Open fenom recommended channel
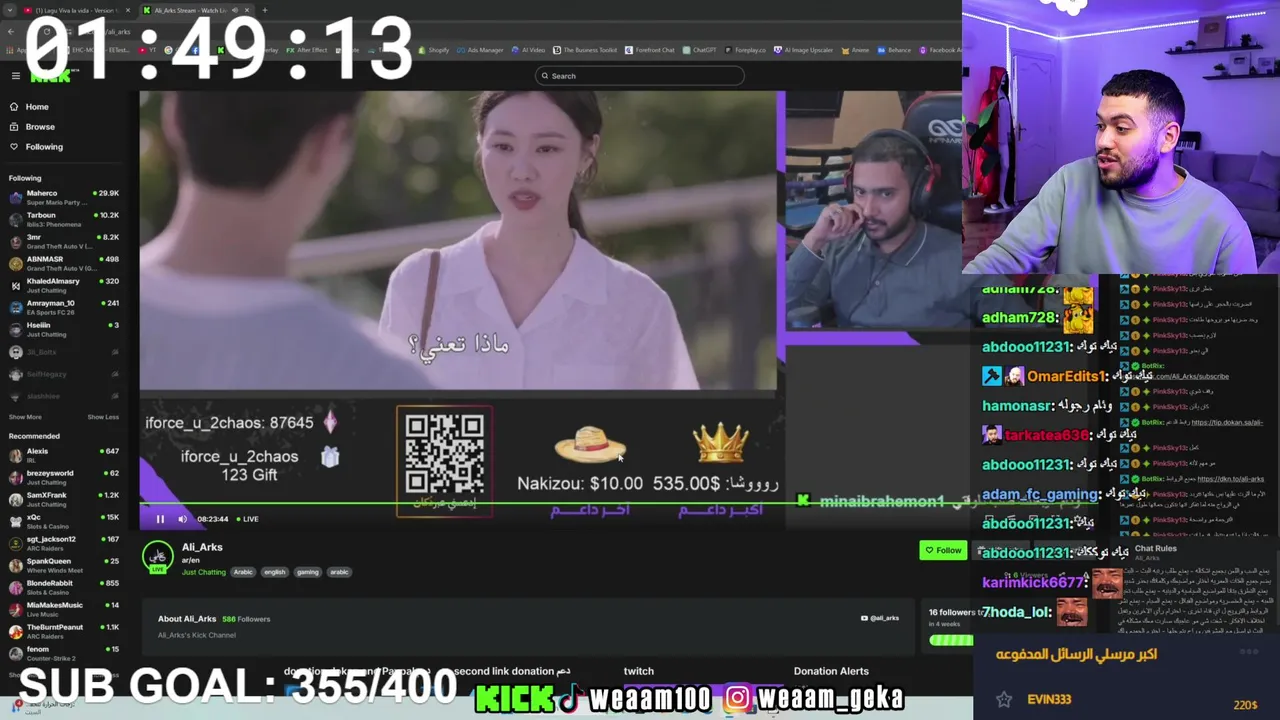Screen dimensions: 1280x720 [62, 653]
